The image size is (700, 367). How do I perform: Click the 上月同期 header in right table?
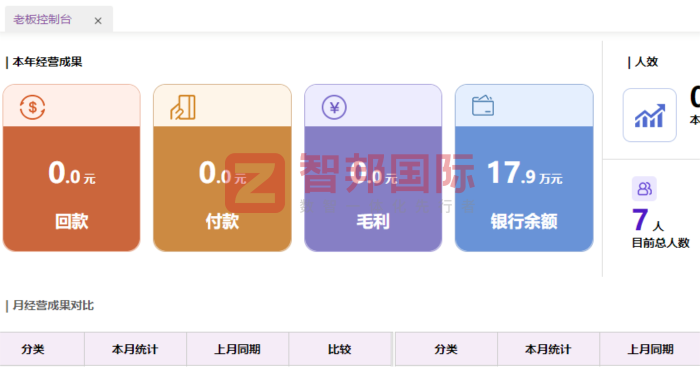(650, 349)
